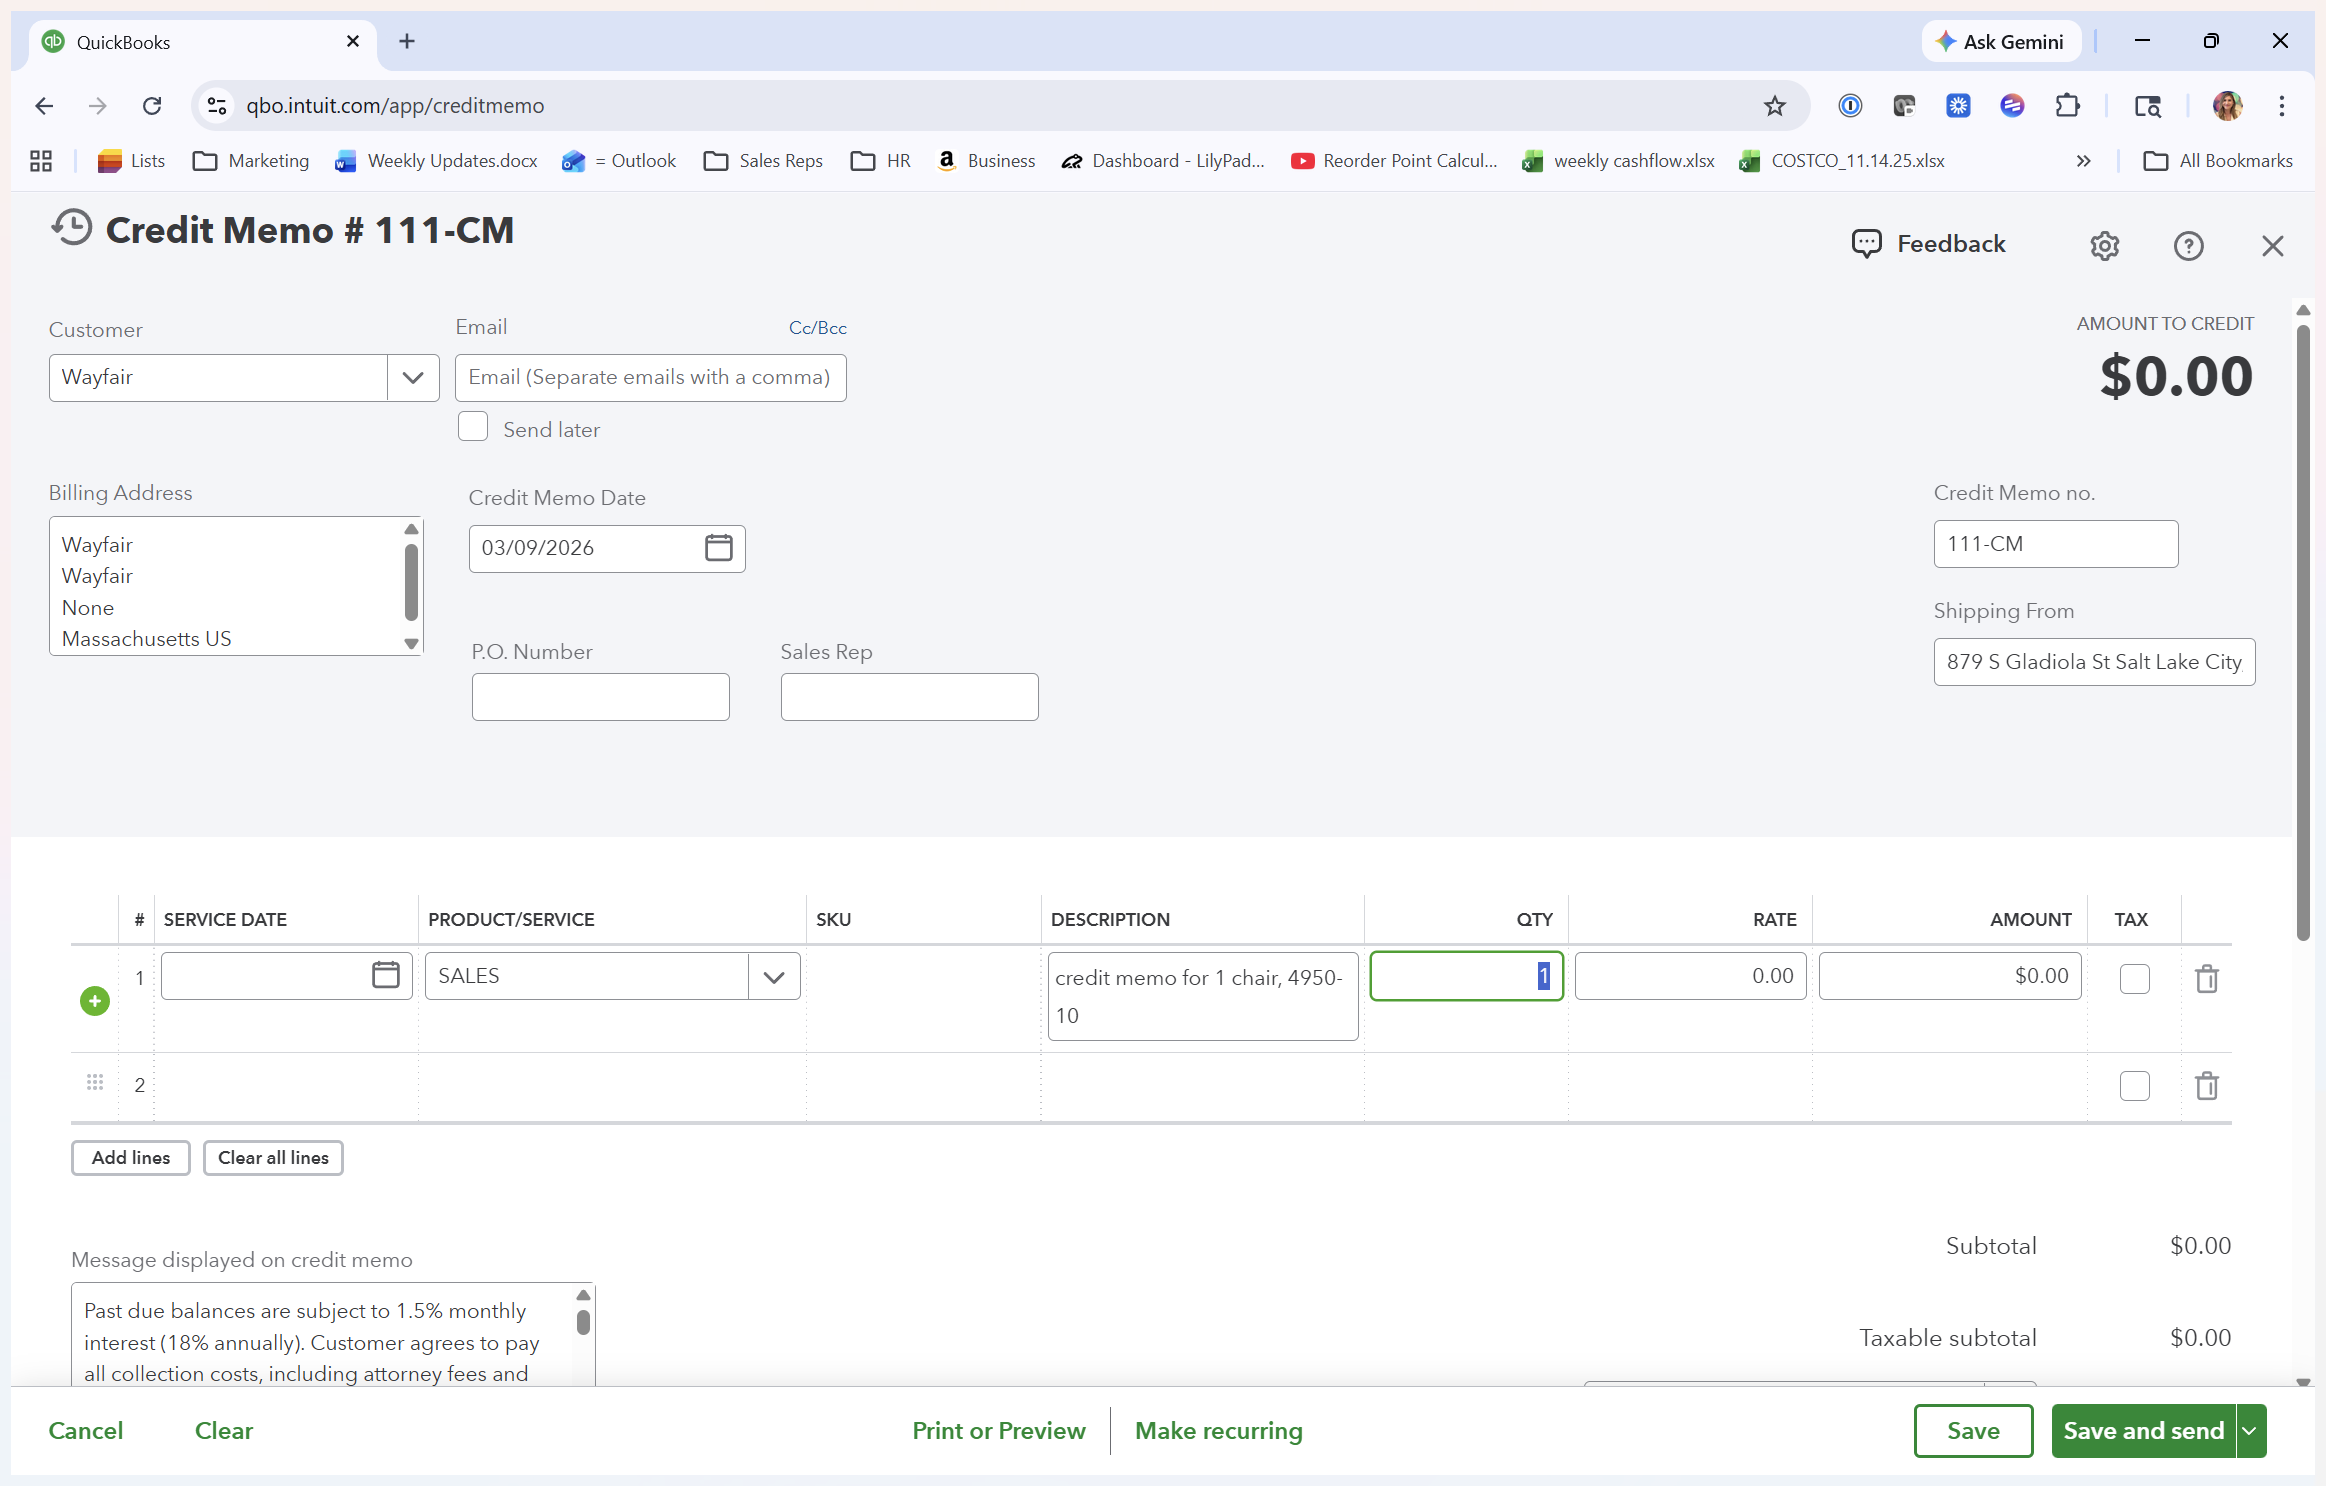The width and height of the screenshot is (2326, 1486).
Task: Click green add line plus icon
Action: (95, 1001)
